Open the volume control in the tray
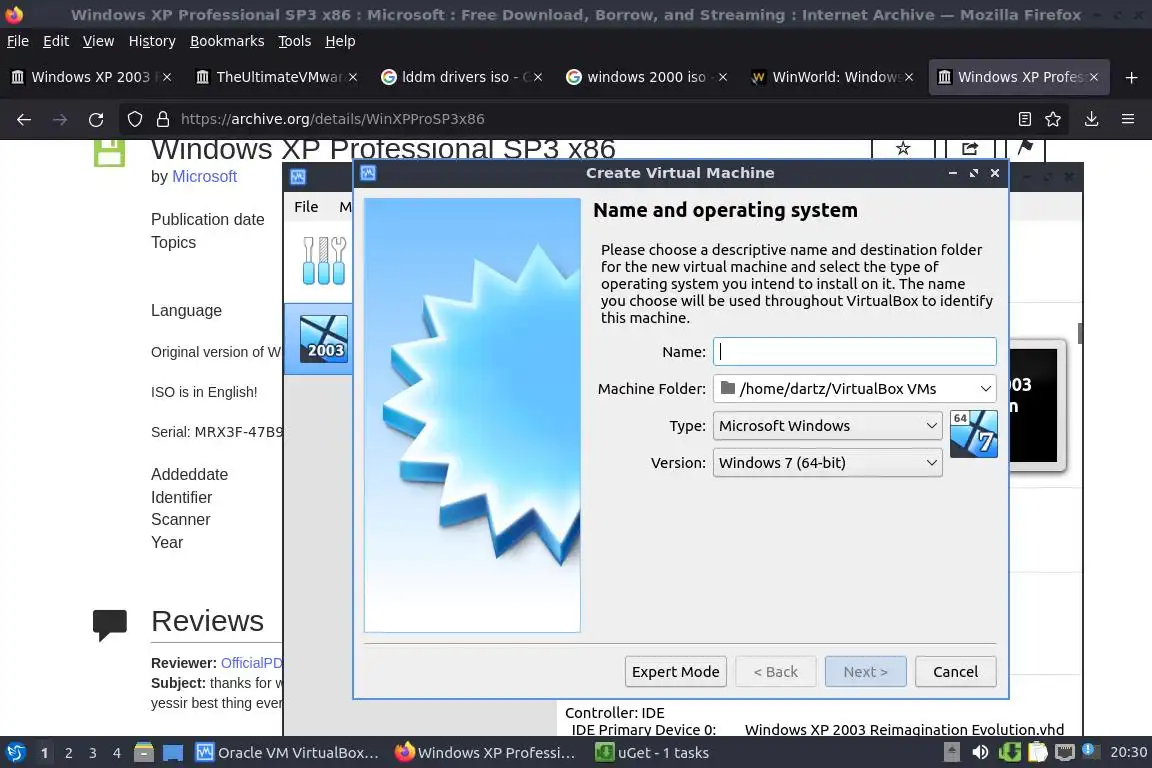 [980, 753]
